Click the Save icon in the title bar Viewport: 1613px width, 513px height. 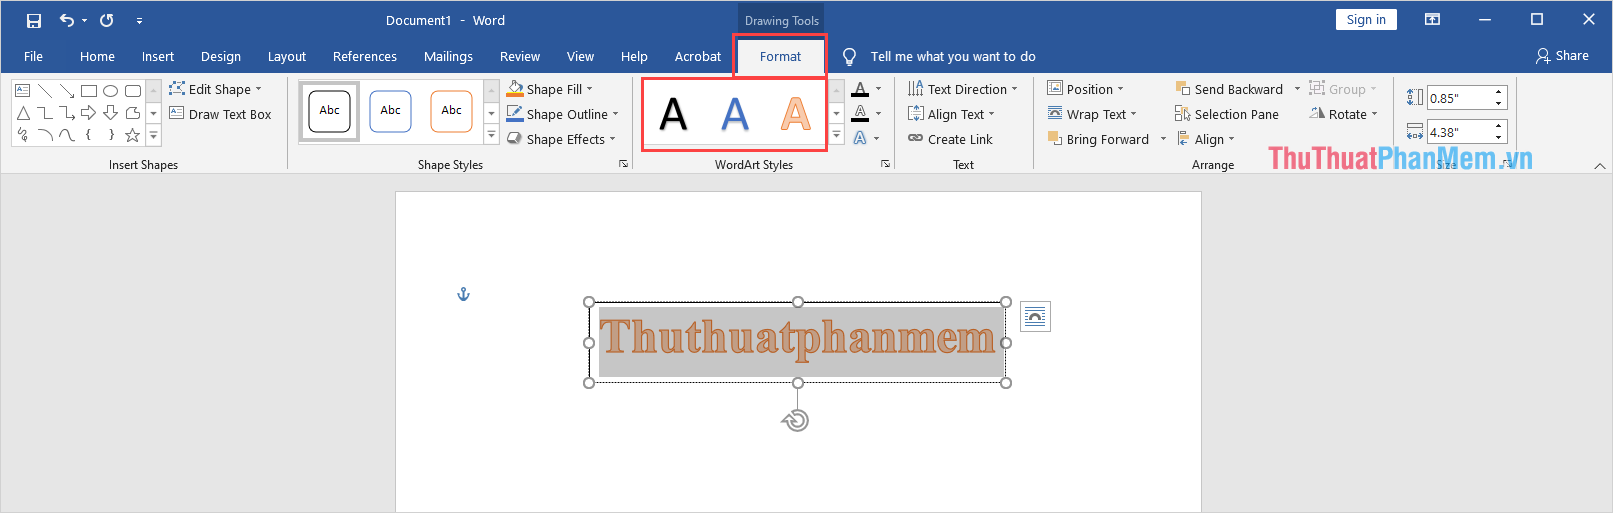coord(34,20)
